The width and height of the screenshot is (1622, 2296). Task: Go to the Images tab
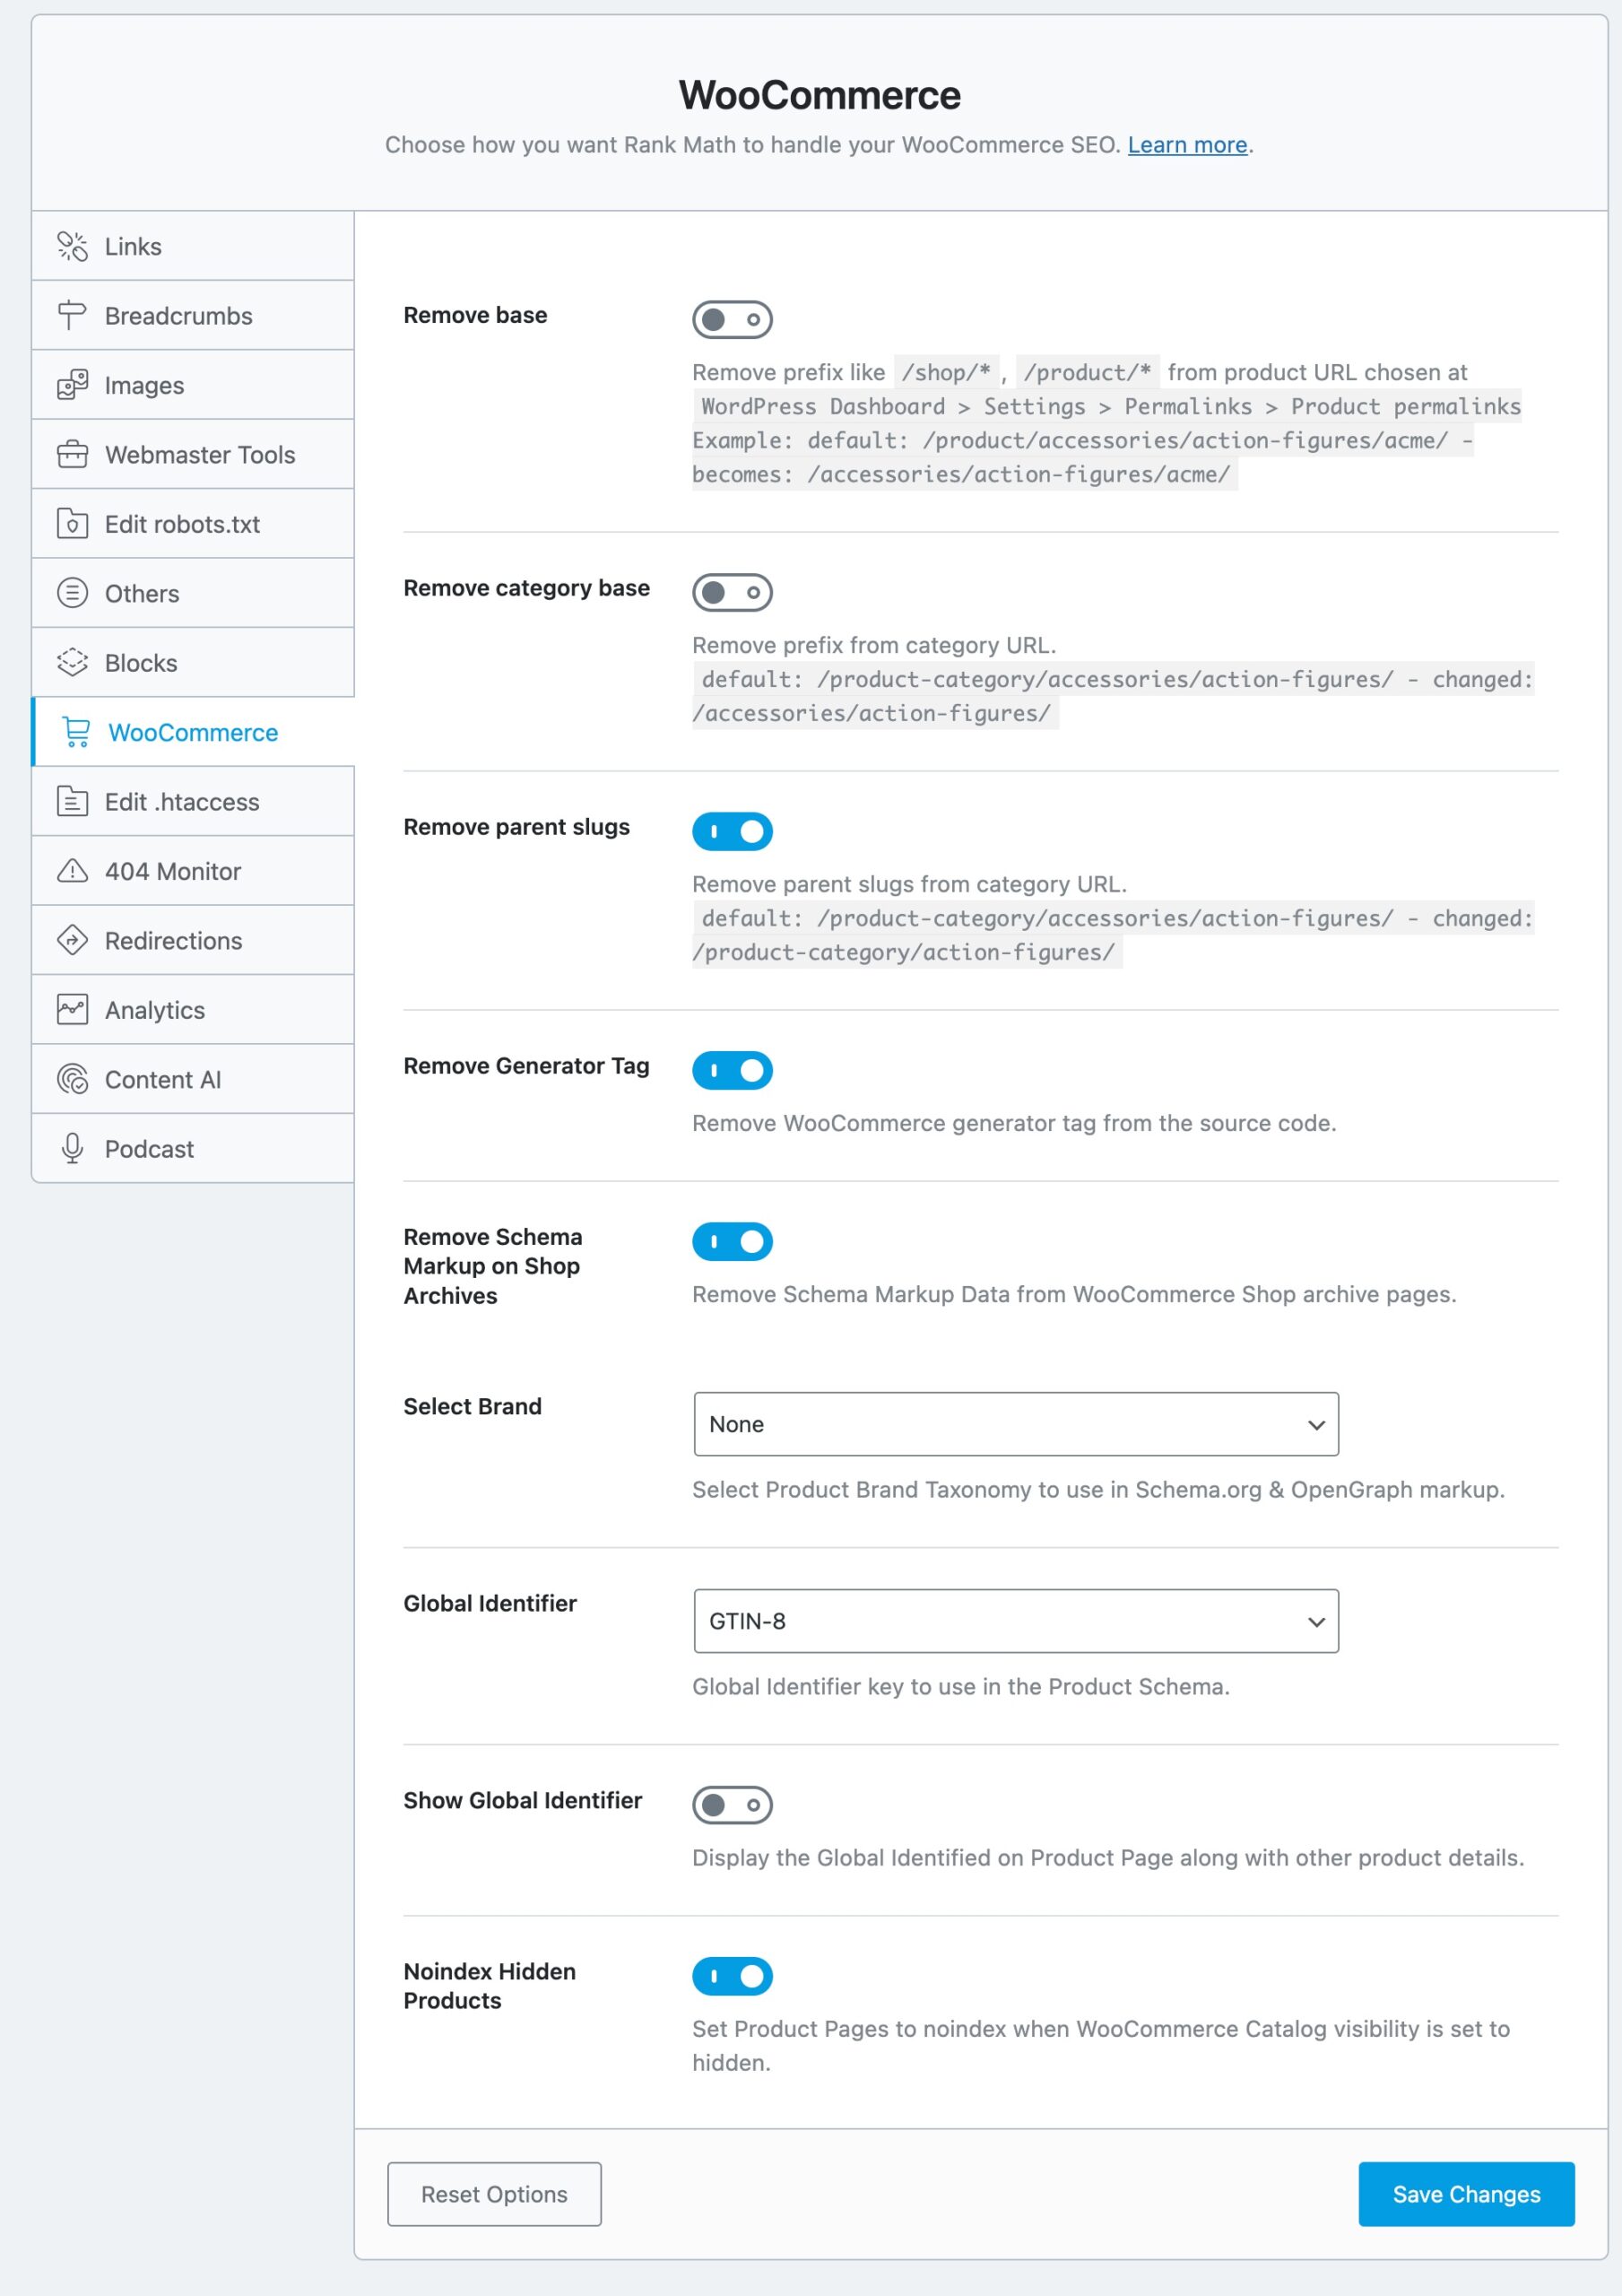coord(193,385)
